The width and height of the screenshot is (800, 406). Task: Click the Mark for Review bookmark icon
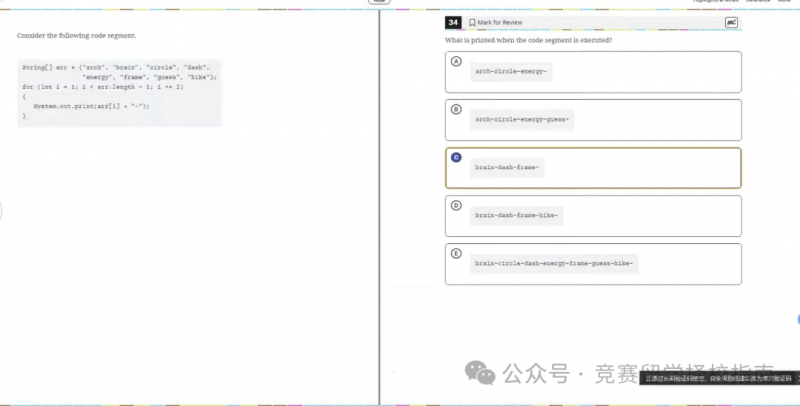tap(472, 22)
